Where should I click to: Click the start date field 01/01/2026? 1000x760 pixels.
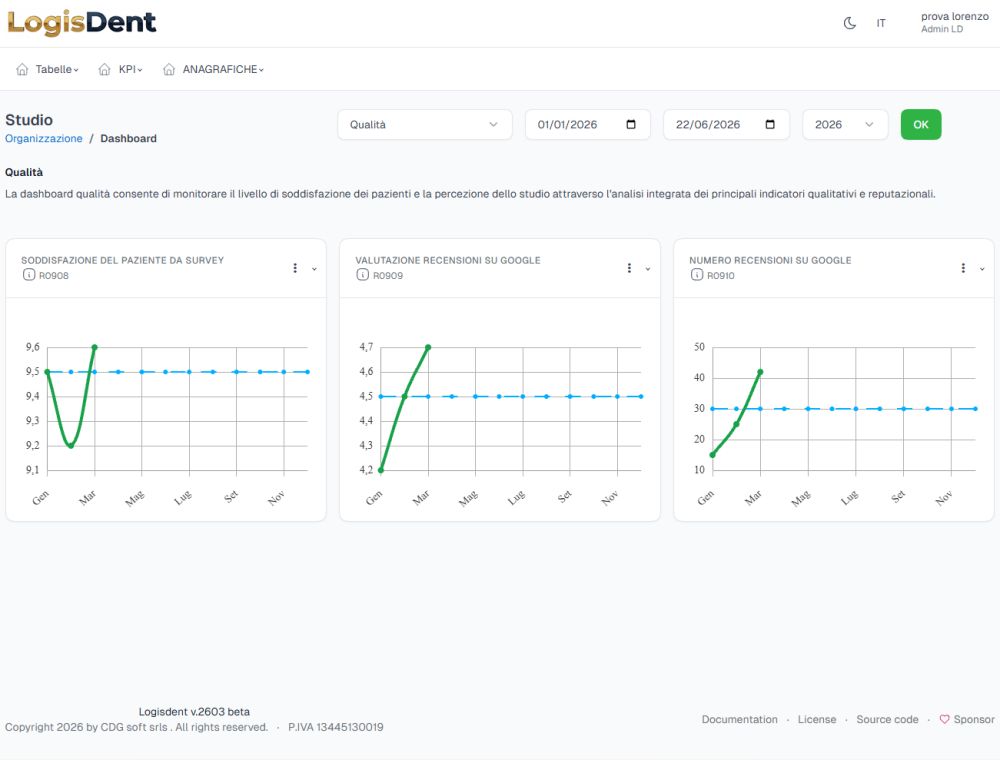click(587, 124)
